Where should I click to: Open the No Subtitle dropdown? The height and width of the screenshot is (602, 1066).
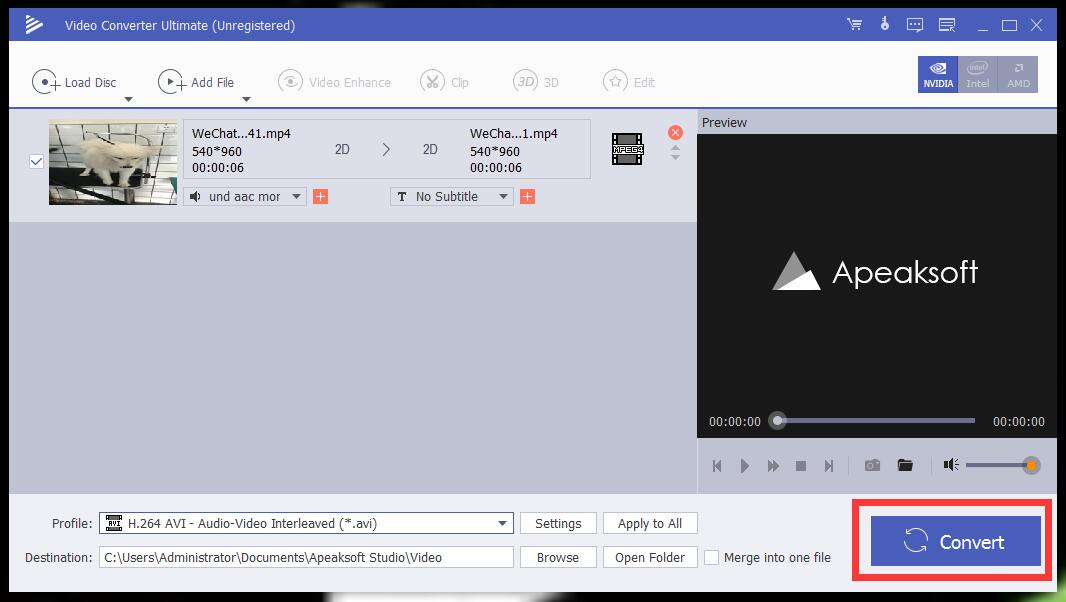point(450,196)
